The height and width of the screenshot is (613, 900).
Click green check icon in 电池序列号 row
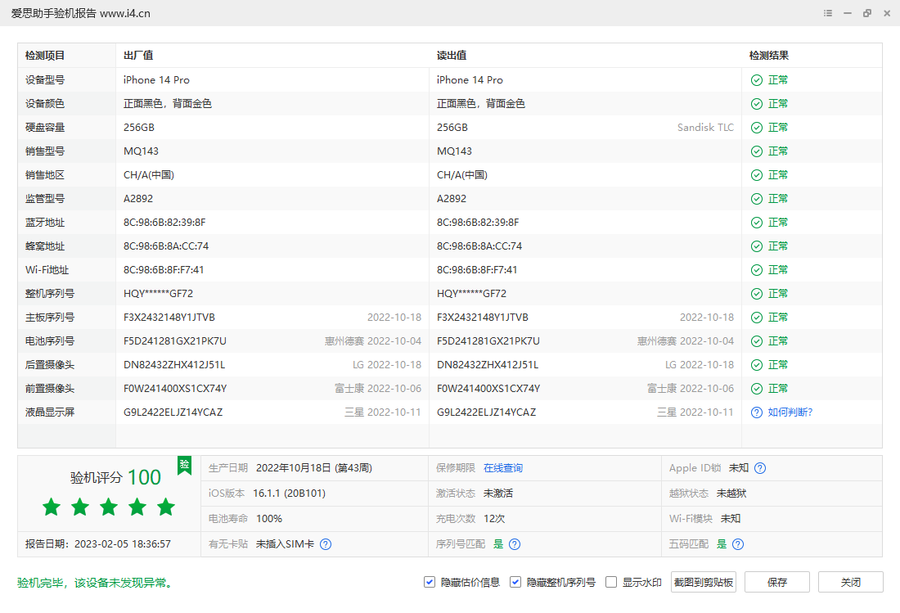(757, 341)
